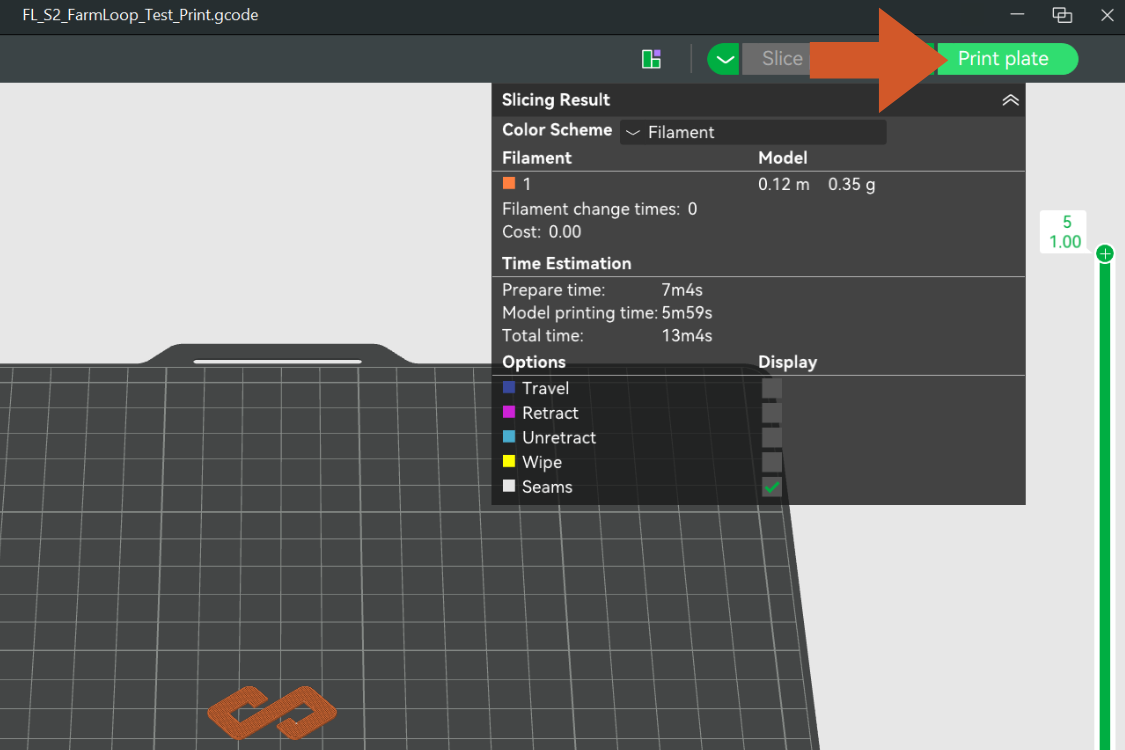1125x750 pixels.
Task: Click the 0.12 m filament length value
Action: (783, 184)
